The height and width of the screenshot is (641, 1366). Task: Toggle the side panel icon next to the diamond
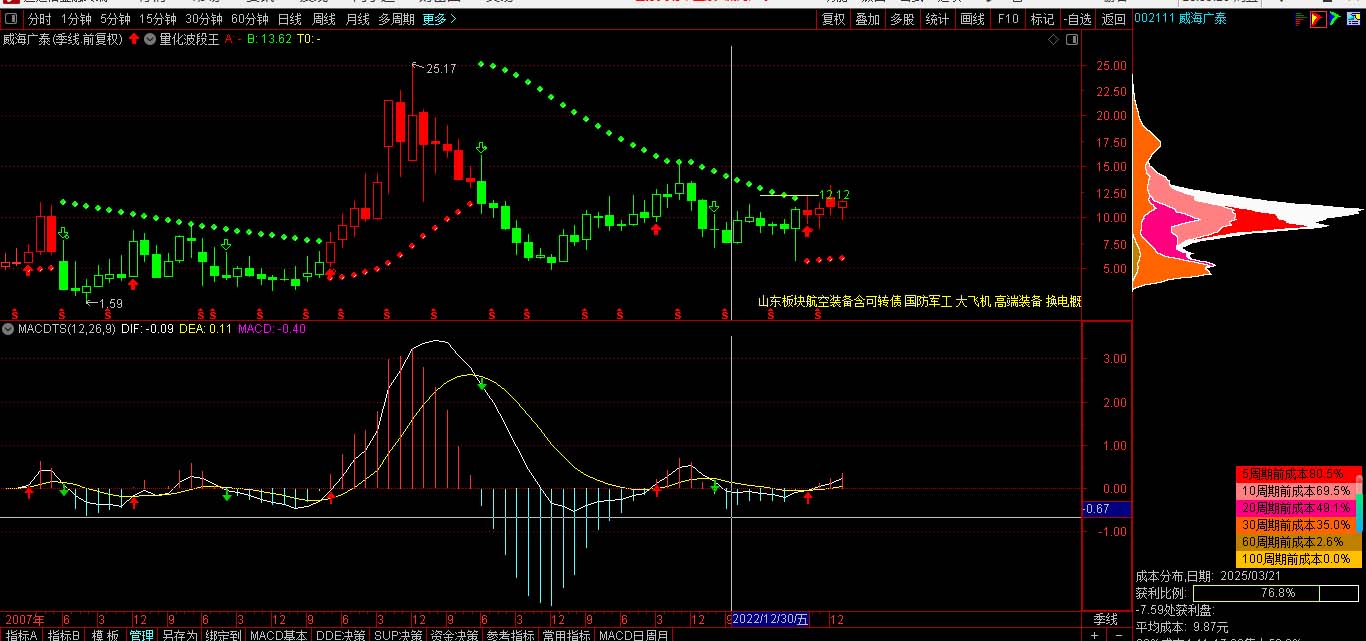tap(1072, 39)
